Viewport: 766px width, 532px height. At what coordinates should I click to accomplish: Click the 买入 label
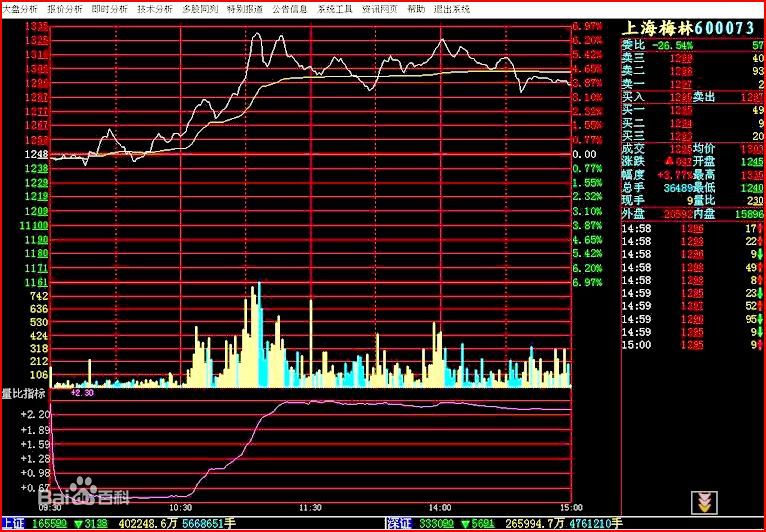pyautogui.click(x=634, y=97)
